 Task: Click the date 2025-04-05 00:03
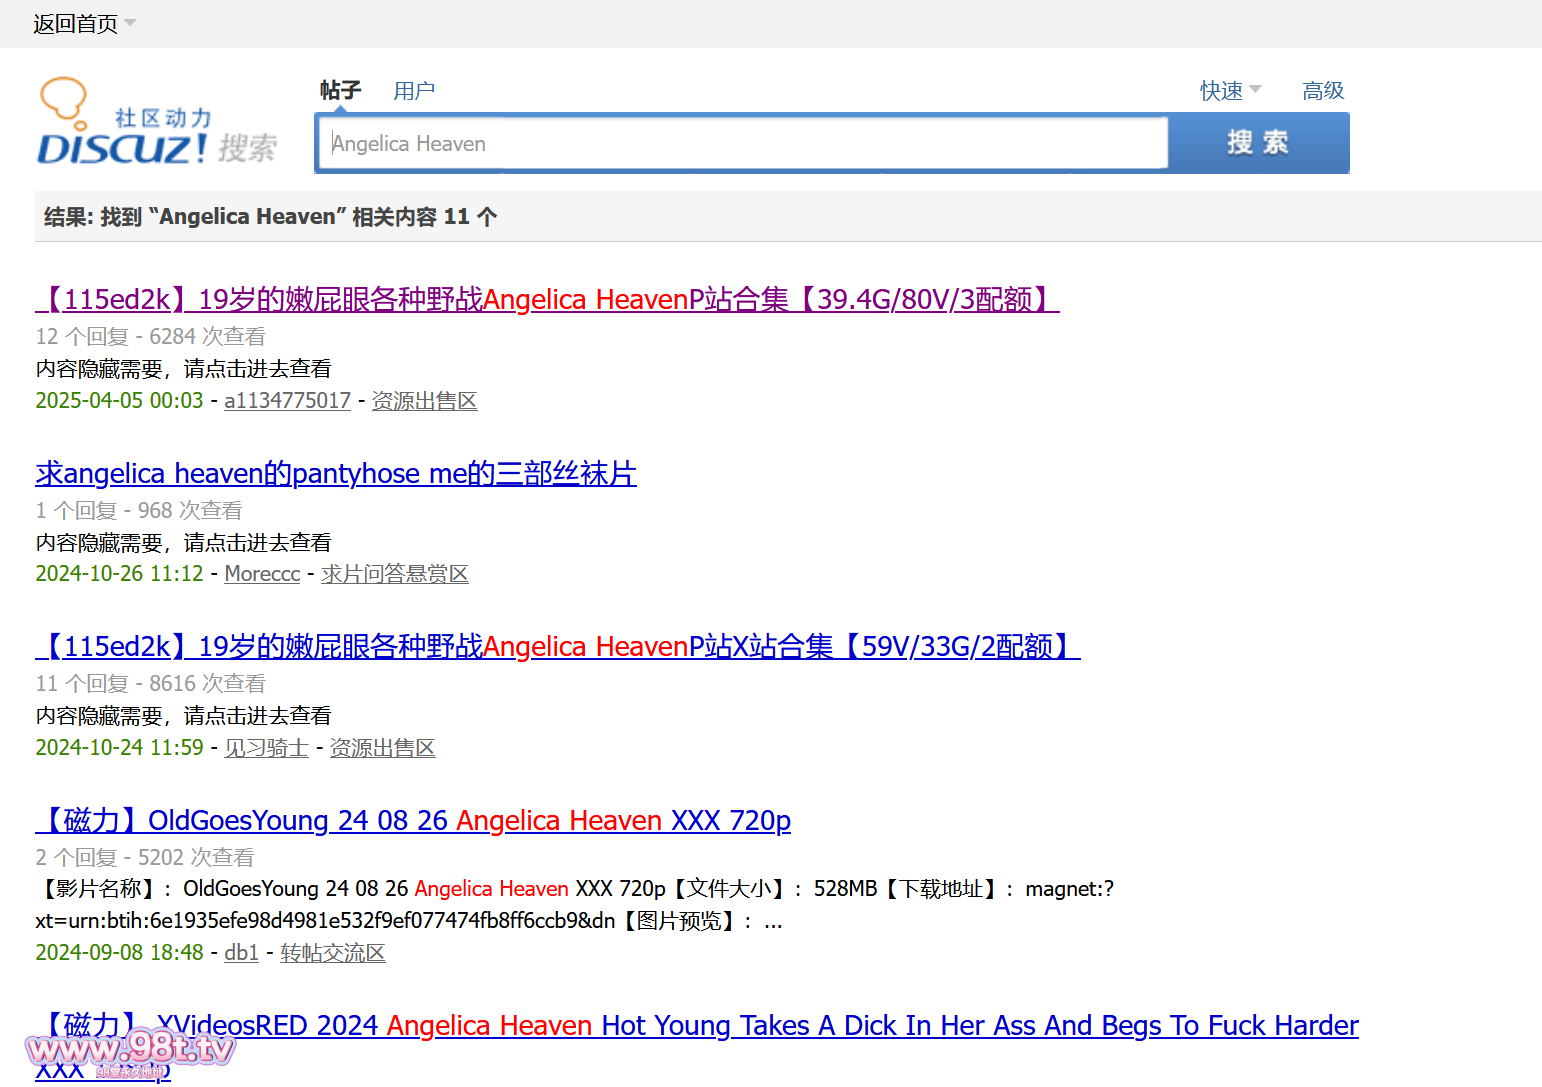(x=119, y=401)
